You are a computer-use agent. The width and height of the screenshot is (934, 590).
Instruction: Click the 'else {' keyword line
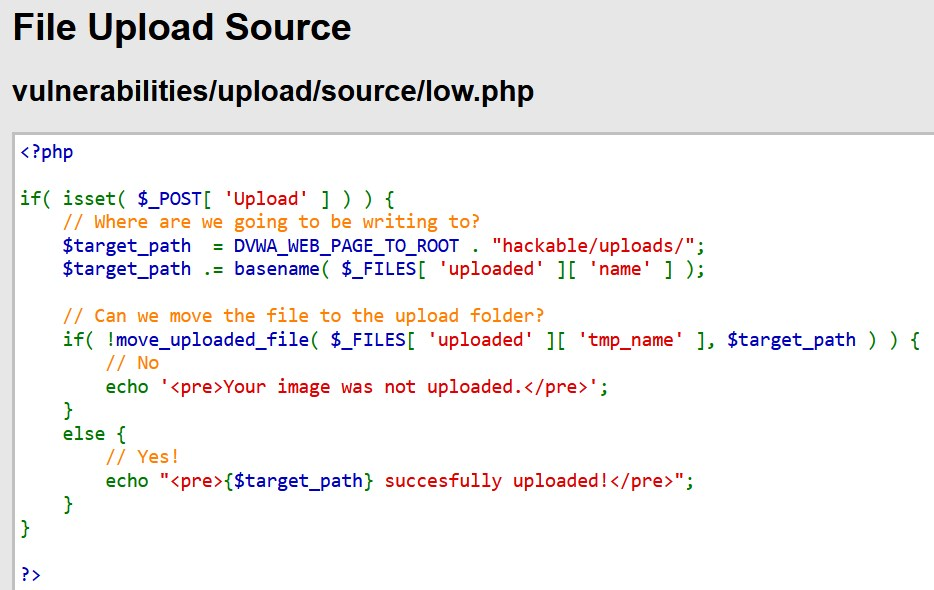point(95,434)
